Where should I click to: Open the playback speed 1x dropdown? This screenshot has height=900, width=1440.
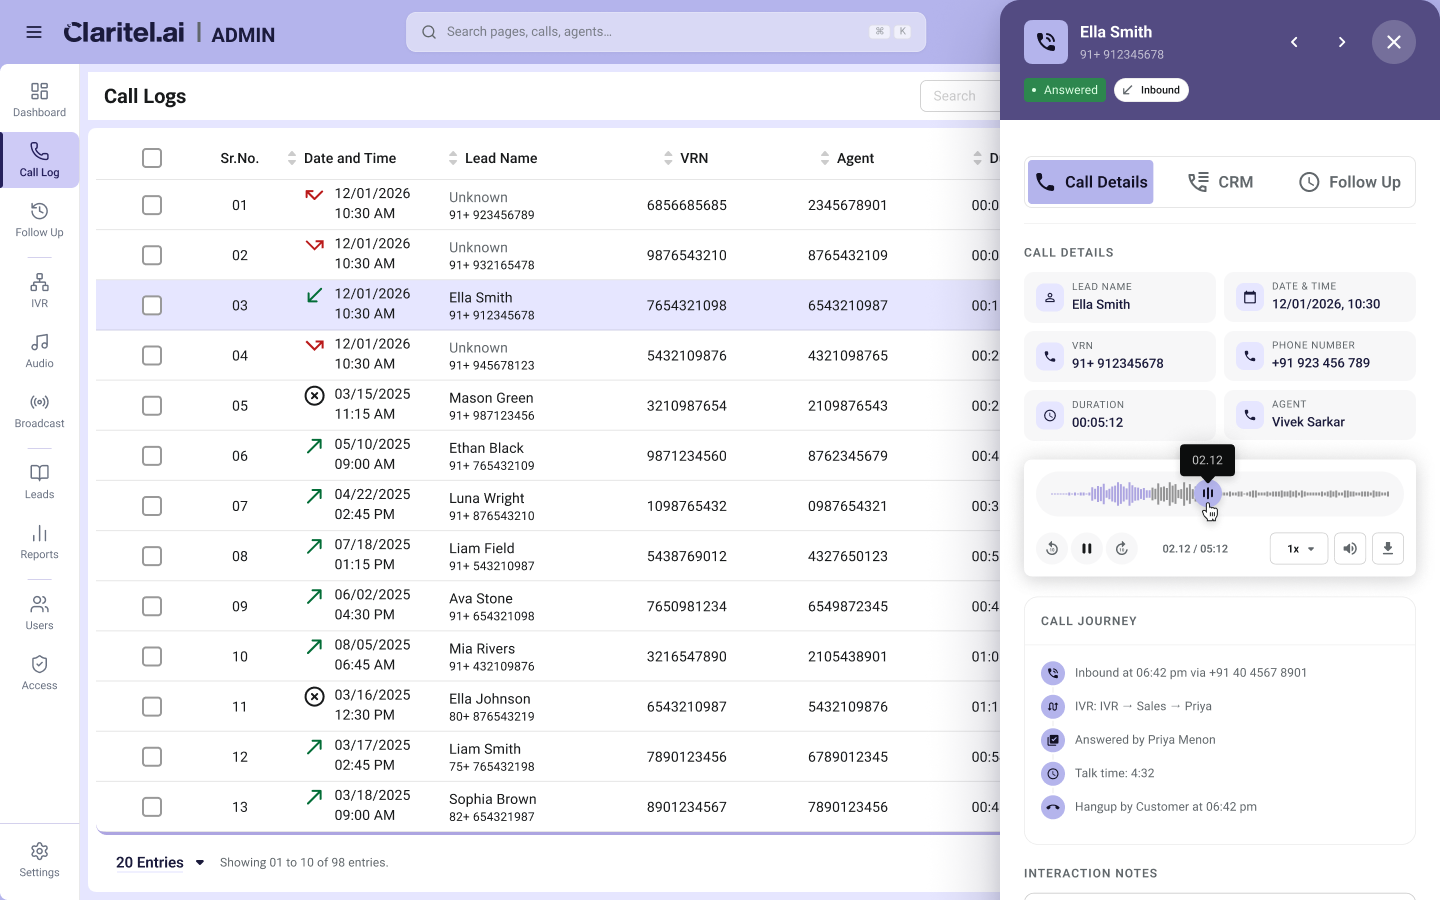1299,548
